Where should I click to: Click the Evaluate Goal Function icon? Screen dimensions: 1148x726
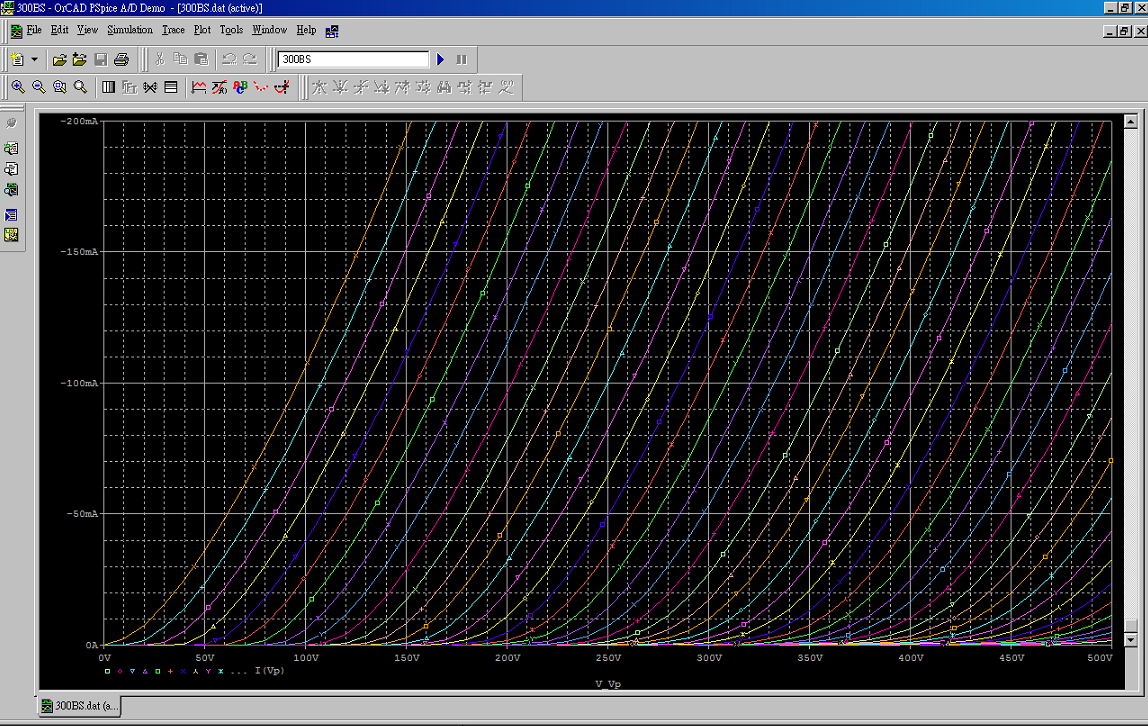click(x=219, y=87)
